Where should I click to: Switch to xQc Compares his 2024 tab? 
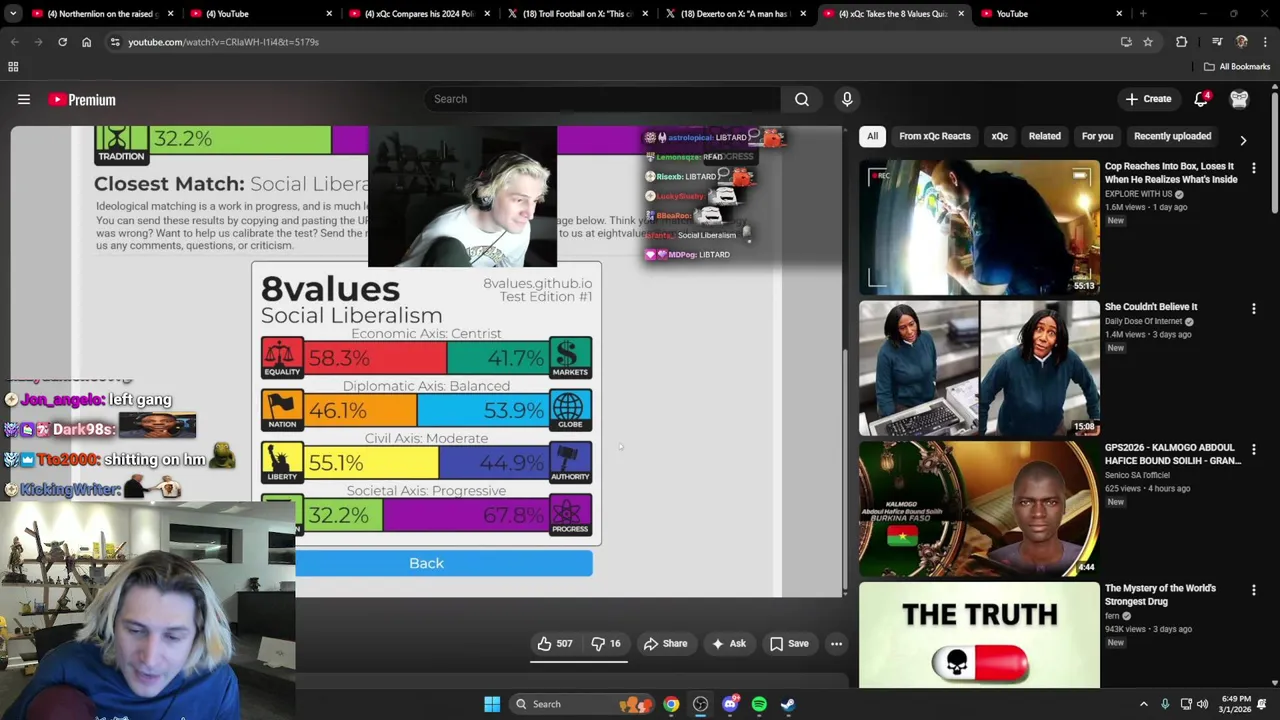coord(418,14)
